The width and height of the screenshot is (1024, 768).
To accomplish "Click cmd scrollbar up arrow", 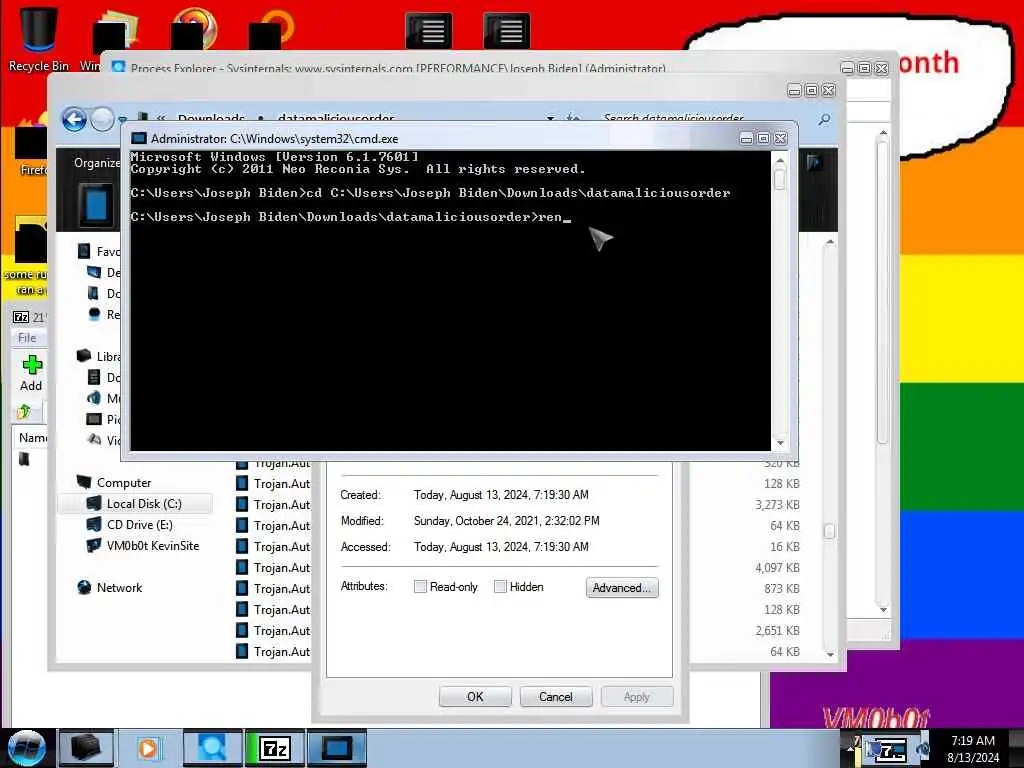I will (780, 160).
